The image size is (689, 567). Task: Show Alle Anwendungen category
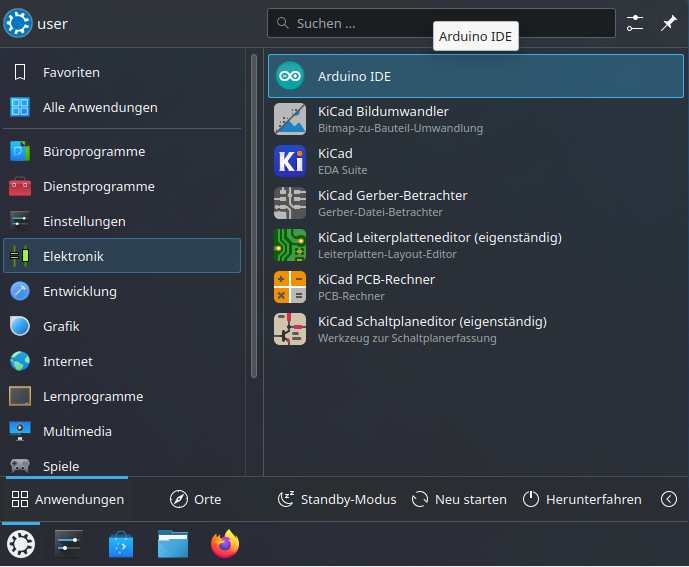tap(122, 107)
